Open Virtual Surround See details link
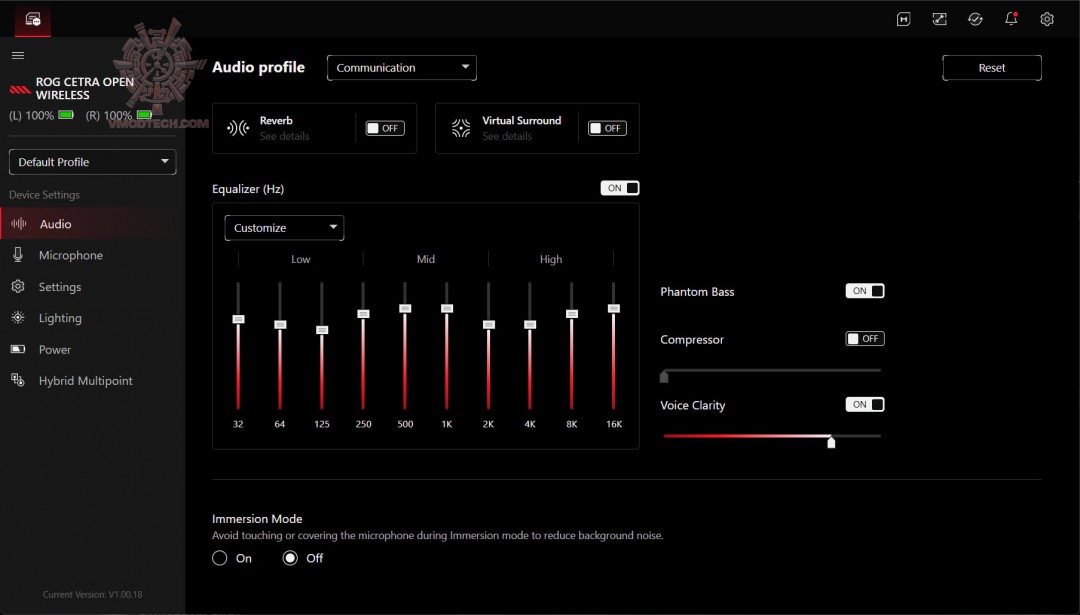 tap(507, 136)
